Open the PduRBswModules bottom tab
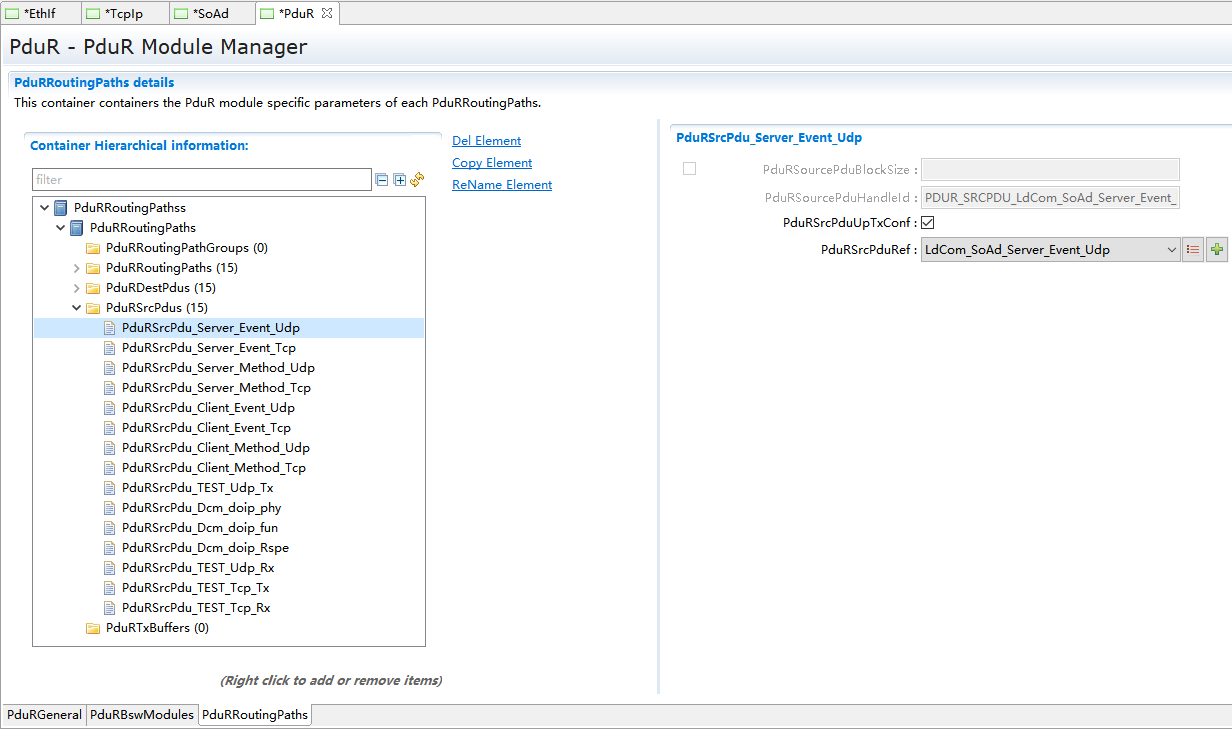1232x729 pixels. click(x=141, y=715)
